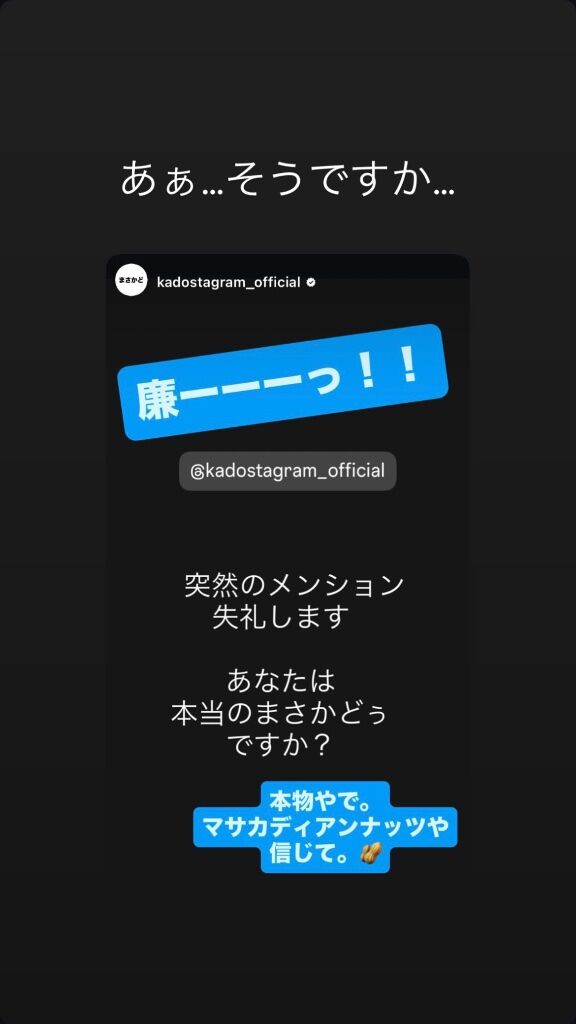Tap the ですか？ question text
Screen dimensions: 576x1024
281,745
